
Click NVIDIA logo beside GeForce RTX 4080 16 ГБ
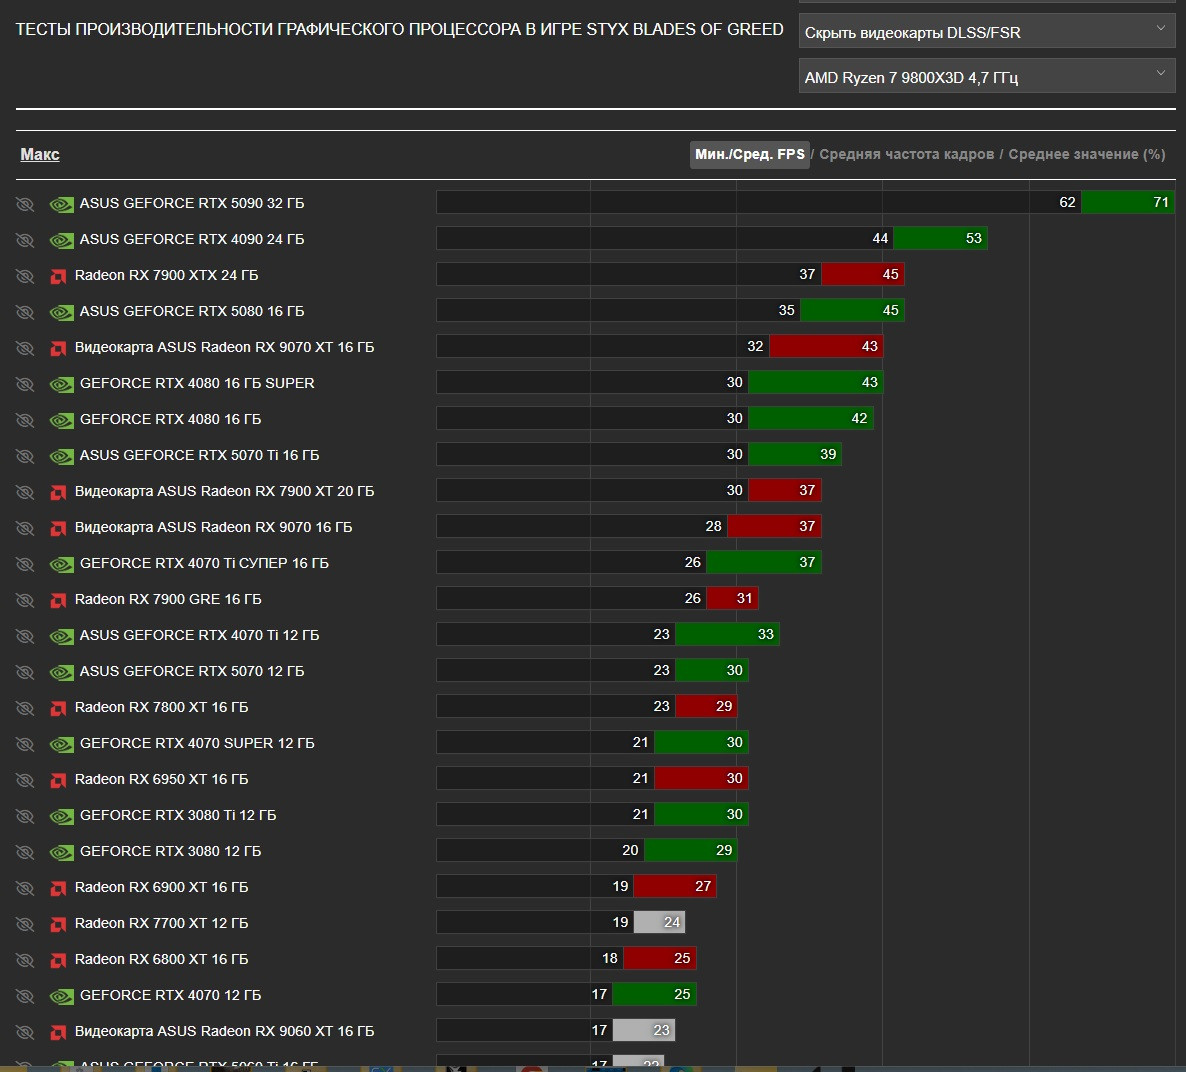click(61, 420)
